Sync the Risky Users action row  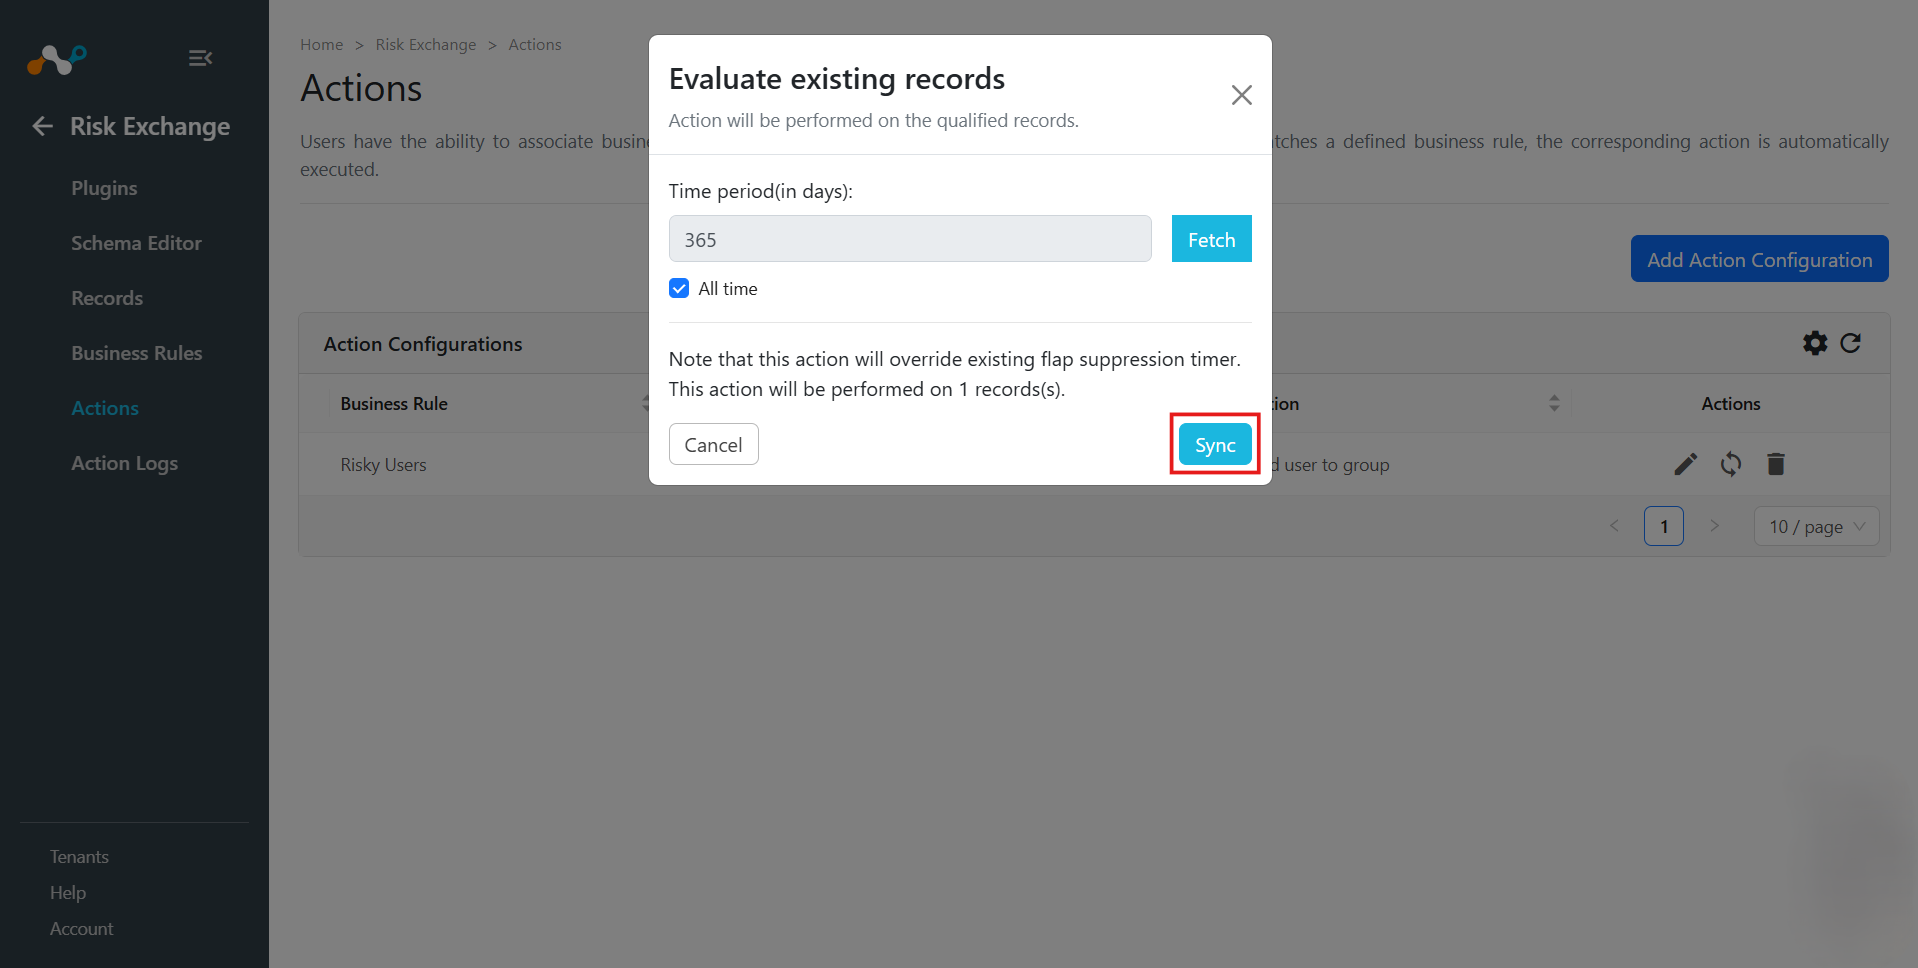pyautogui.click(x=1731, y=464)
